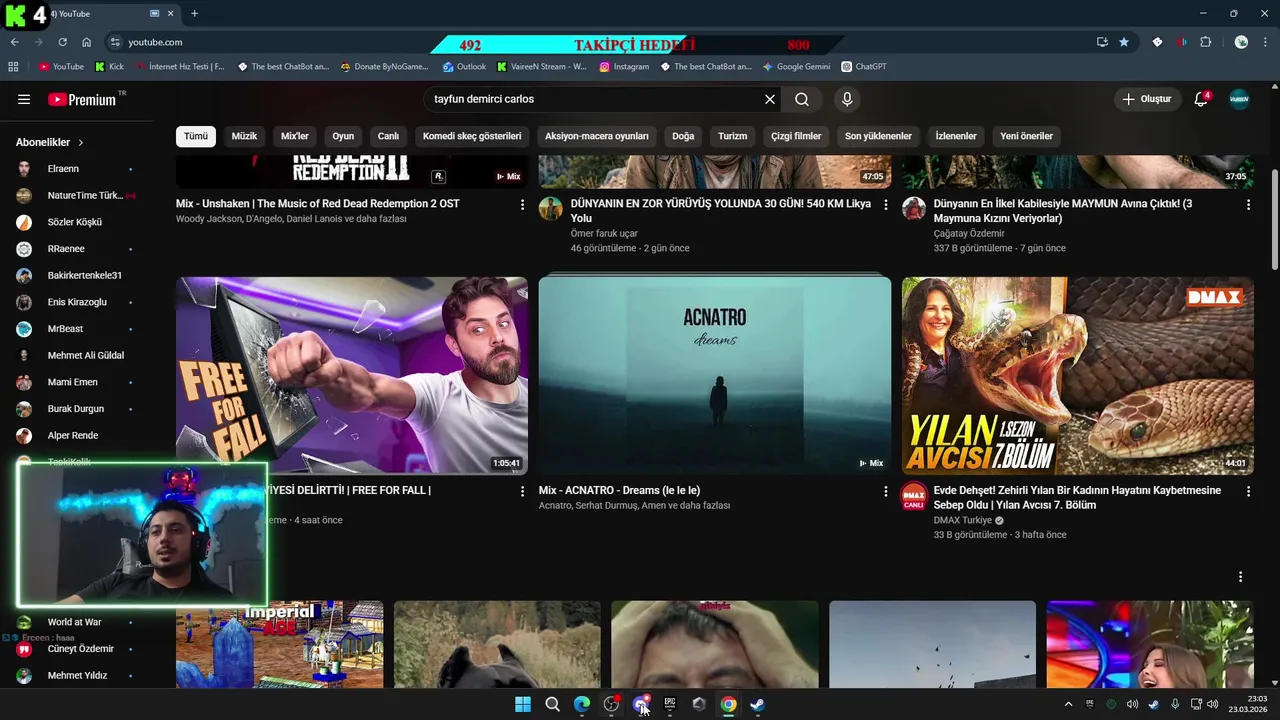Bookmark star in address bar
This screenshot has height=720, width=1280.
(x=1124, y=42)
